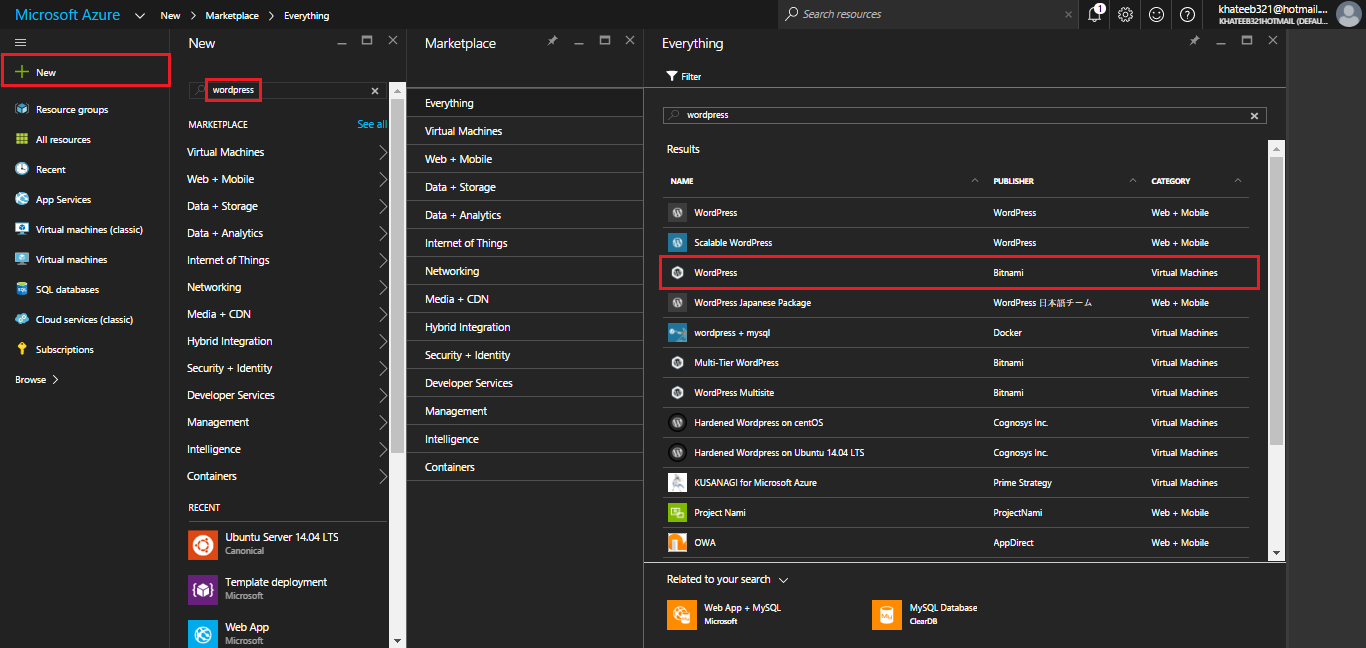Click the Resource groups cube icon

22,109
